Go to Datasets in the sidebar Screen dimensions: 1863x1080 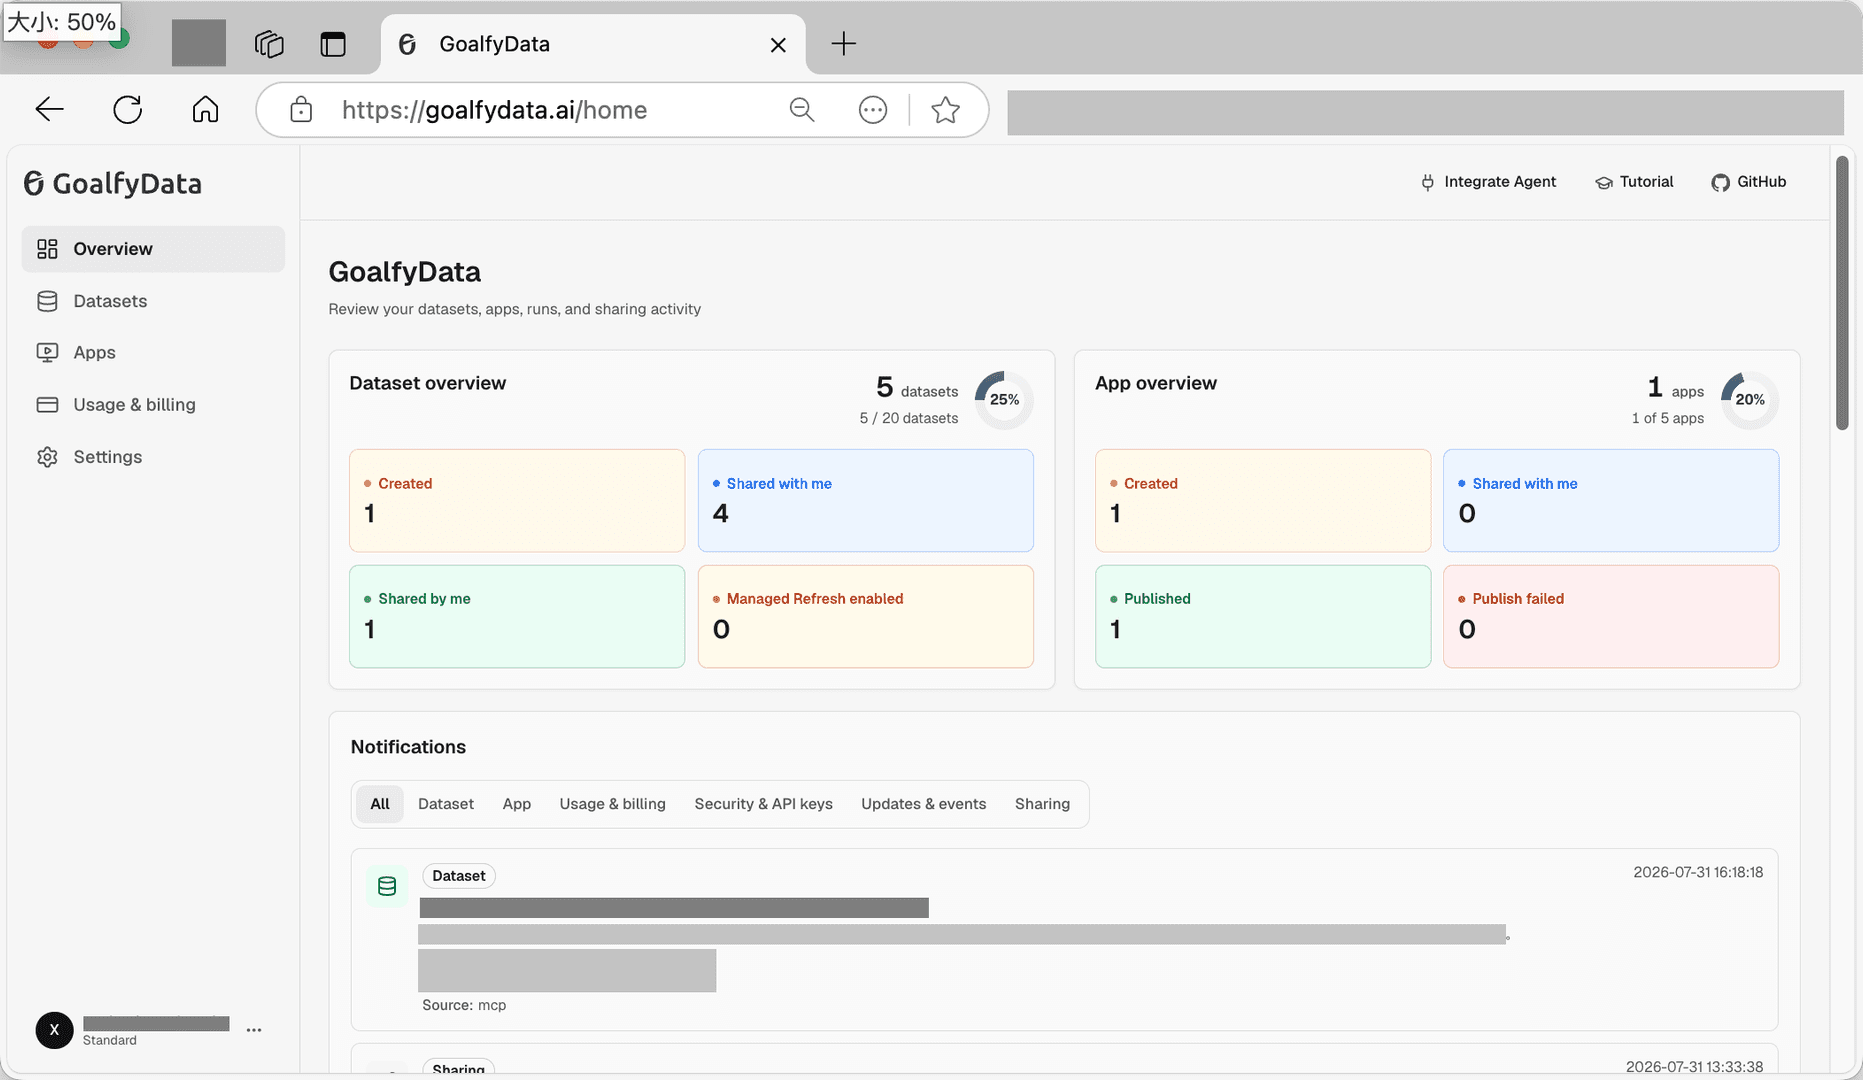coord(153,301)
